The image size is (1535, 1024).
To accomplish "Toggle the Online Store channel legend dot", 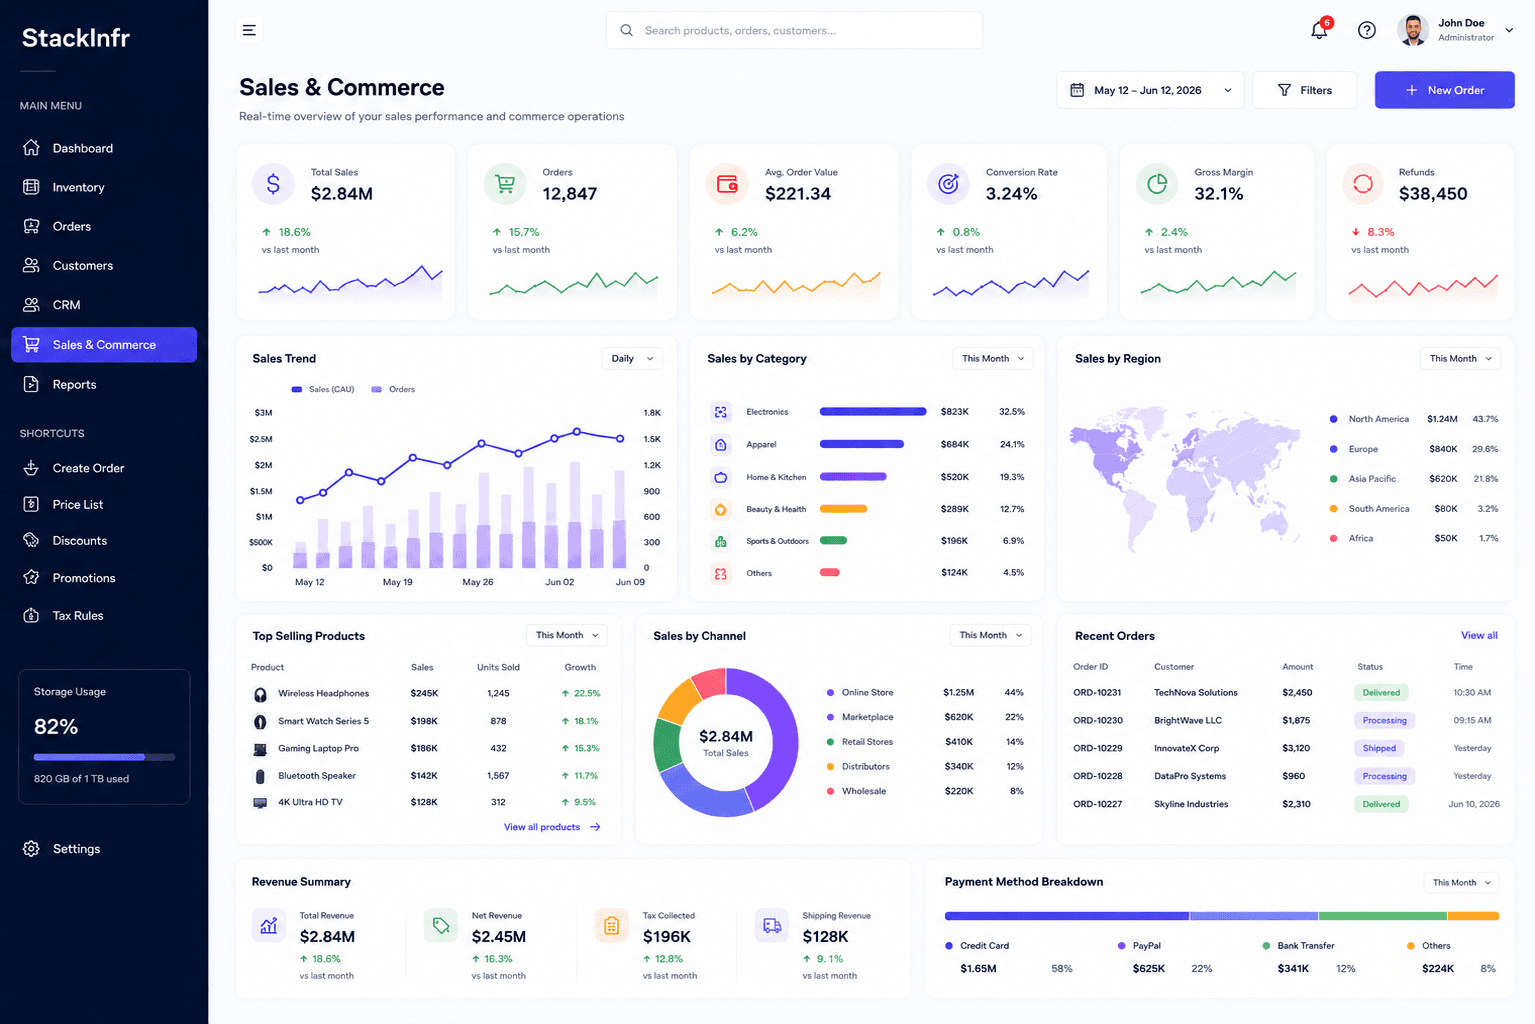I will [830, 692].
